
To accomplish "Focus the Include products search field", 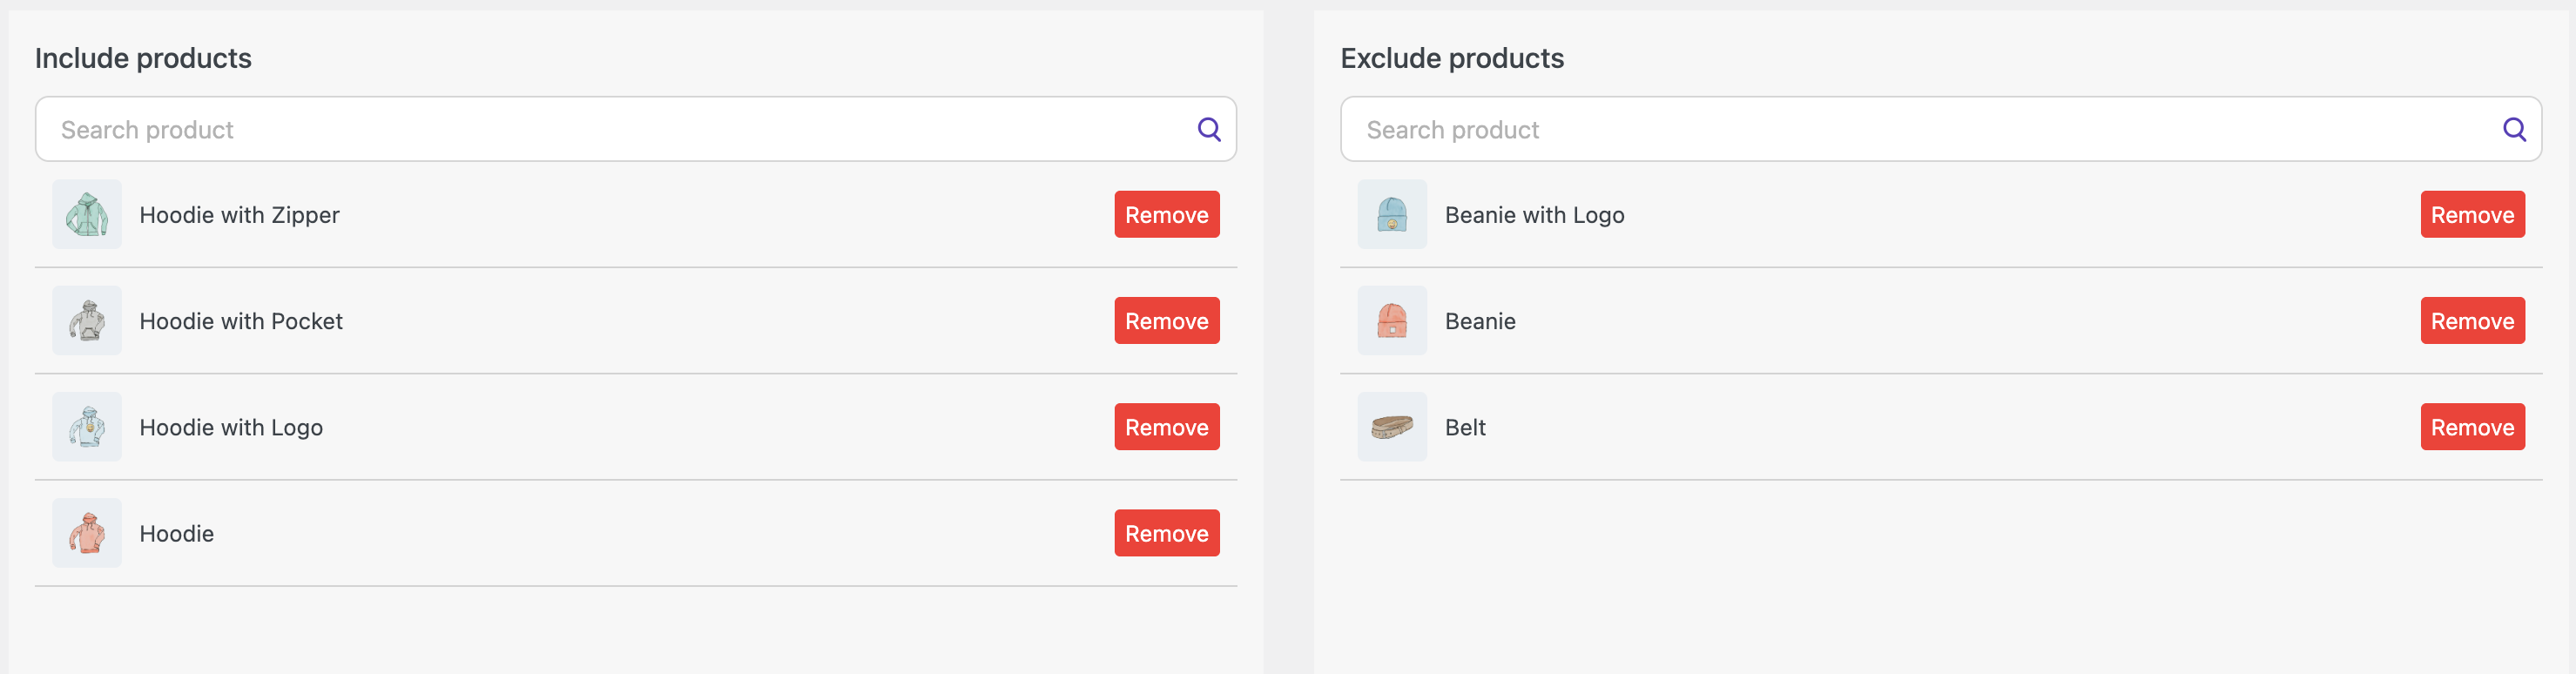I will (636, 129).
